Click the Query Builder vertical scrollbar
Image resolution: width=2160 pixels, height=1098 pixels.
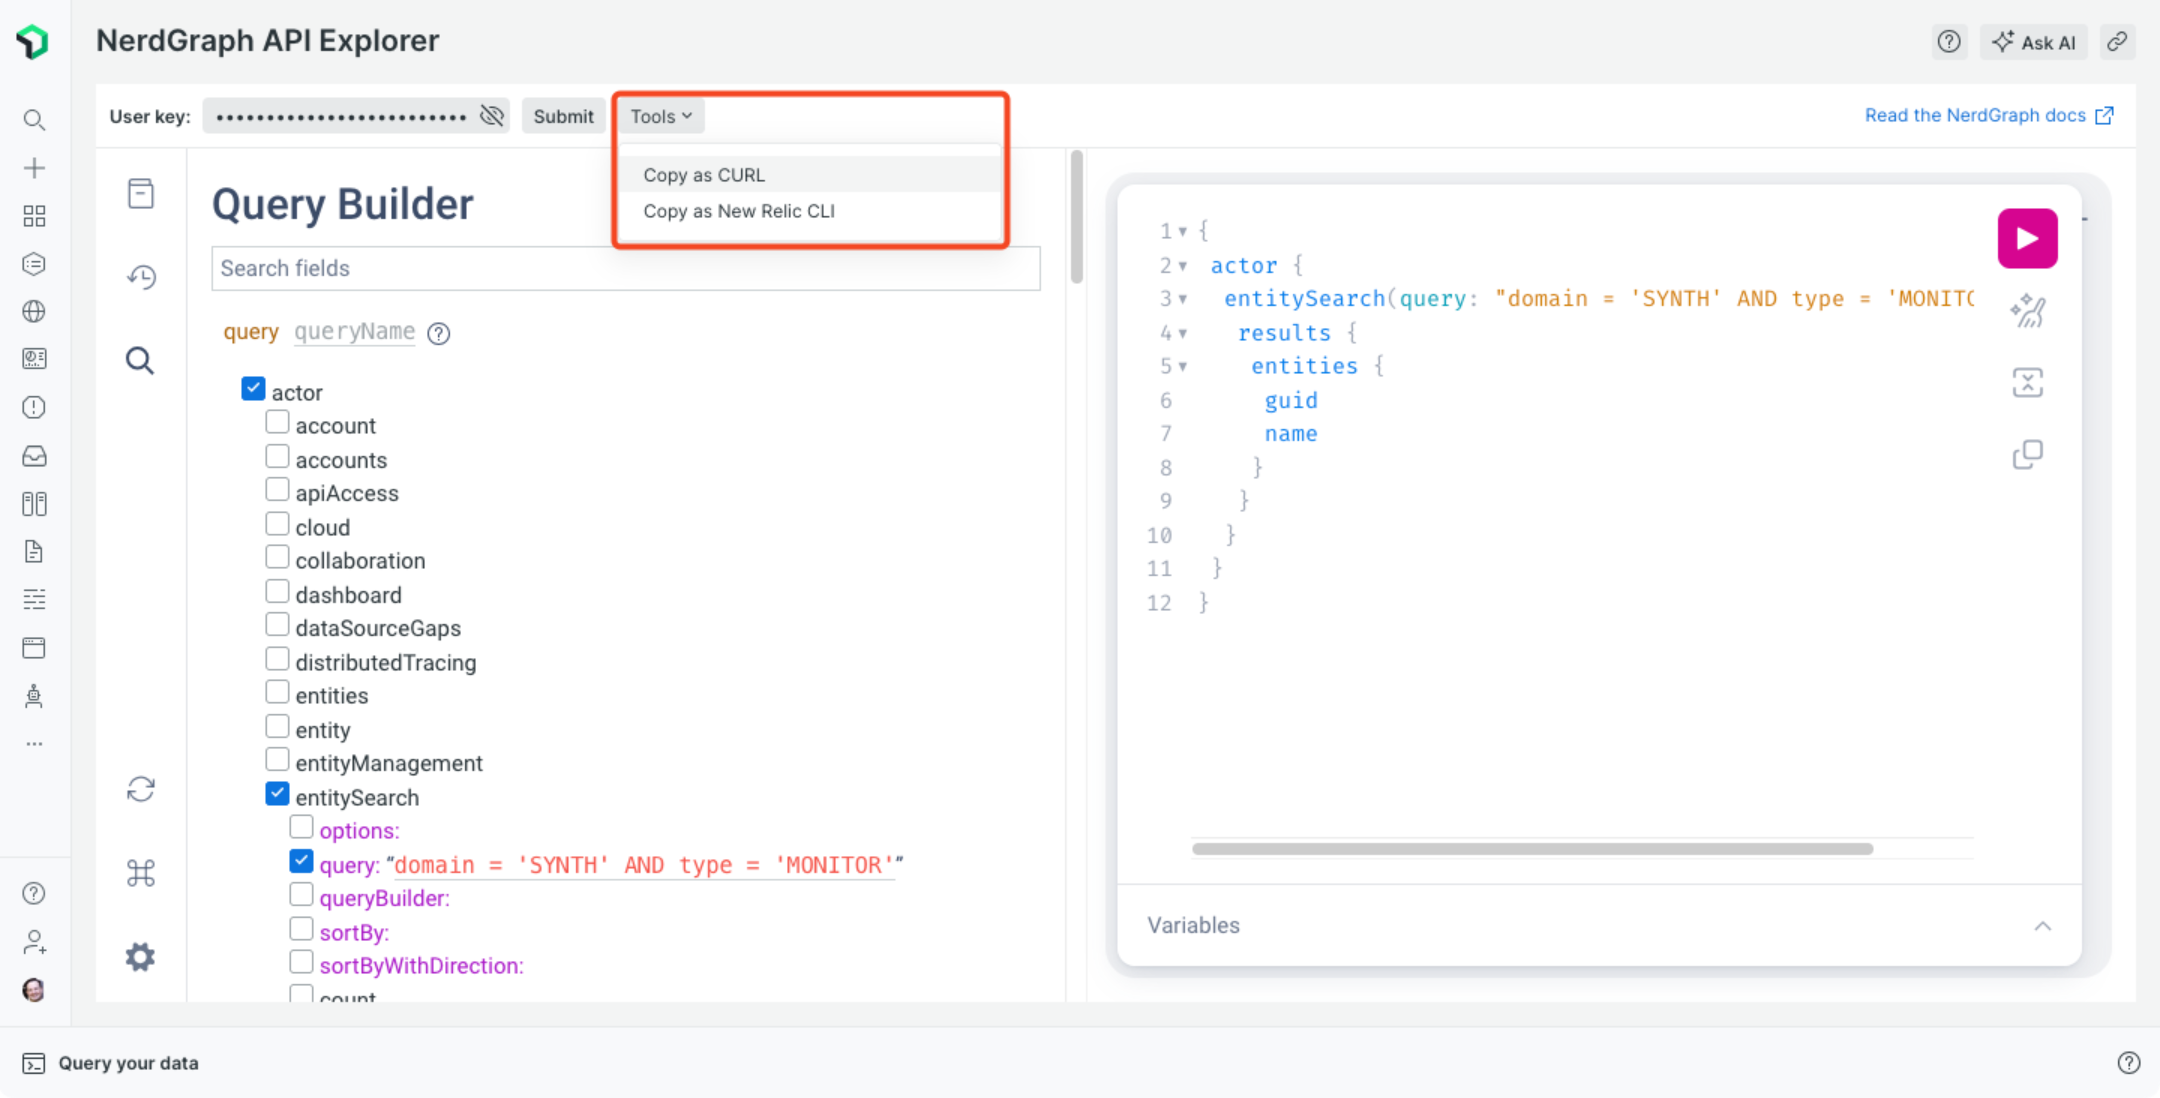tap(1077, 217)
